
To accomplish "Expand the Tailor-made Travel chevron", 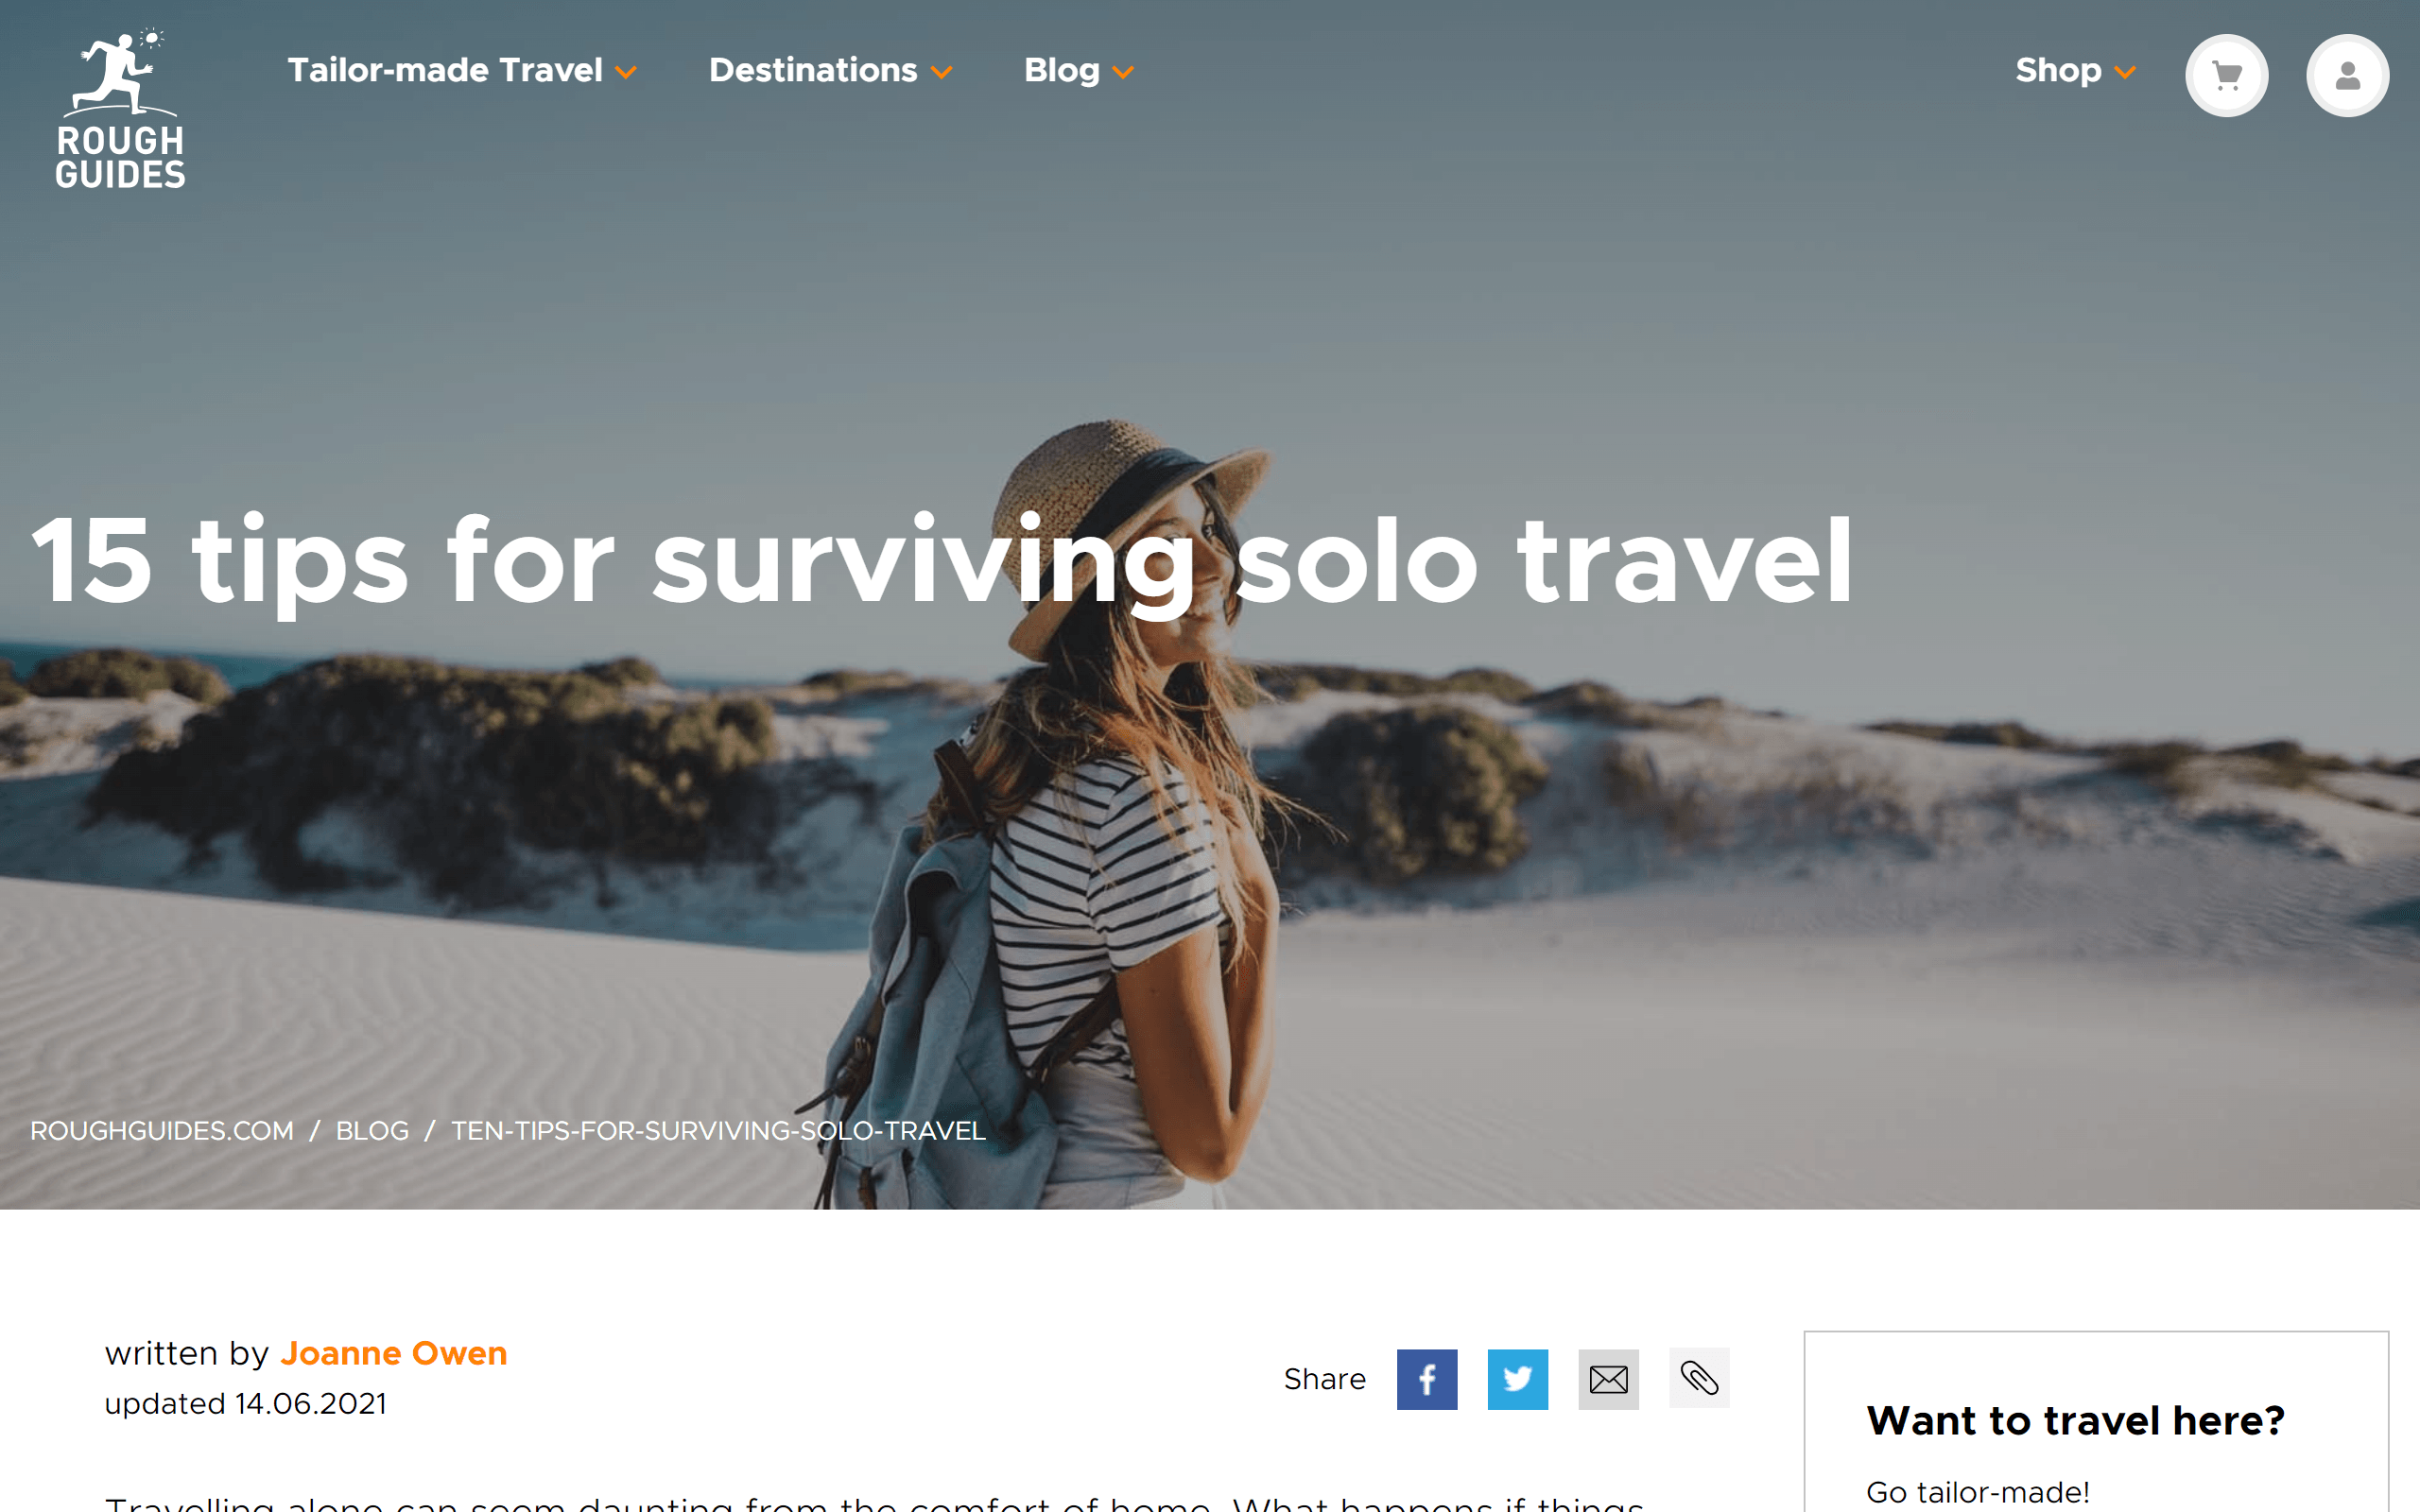I will coord(626,72).
